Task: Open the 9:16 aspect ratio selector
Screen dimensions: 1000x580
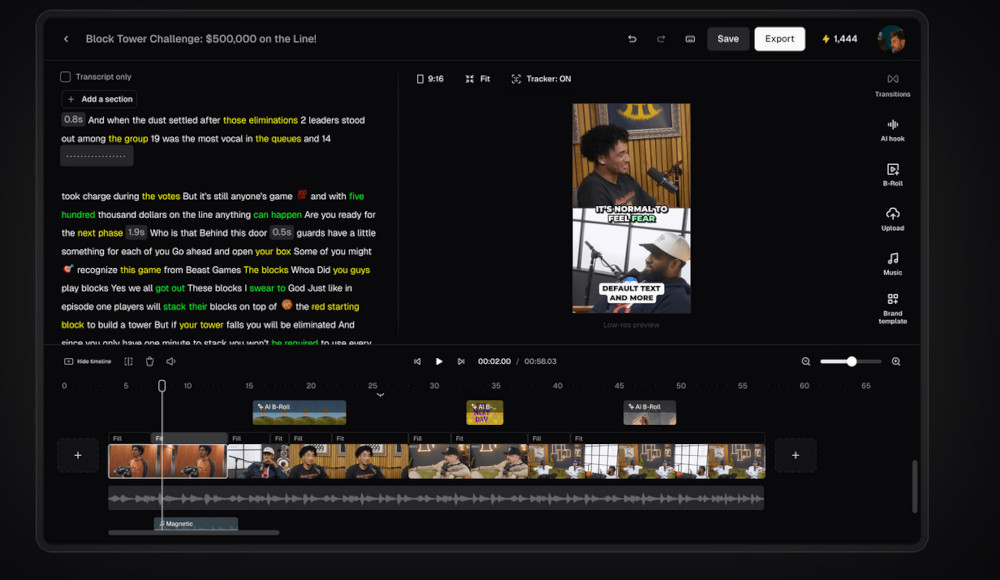Action: click(430, 79)
